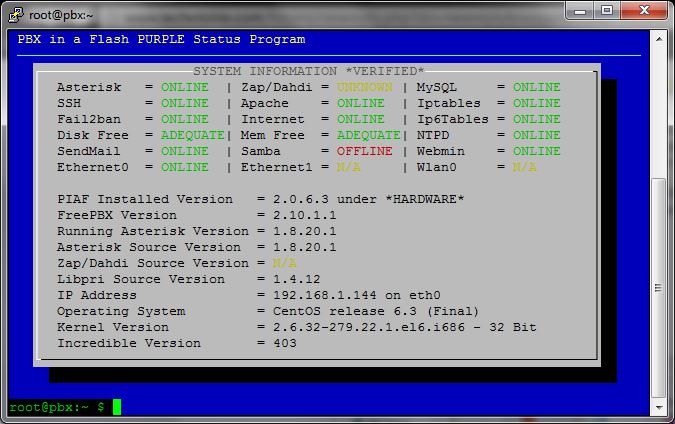Click the SSH ONLINE status value
Viewport: 675px width, 424px height.
[x=185, y=103]
